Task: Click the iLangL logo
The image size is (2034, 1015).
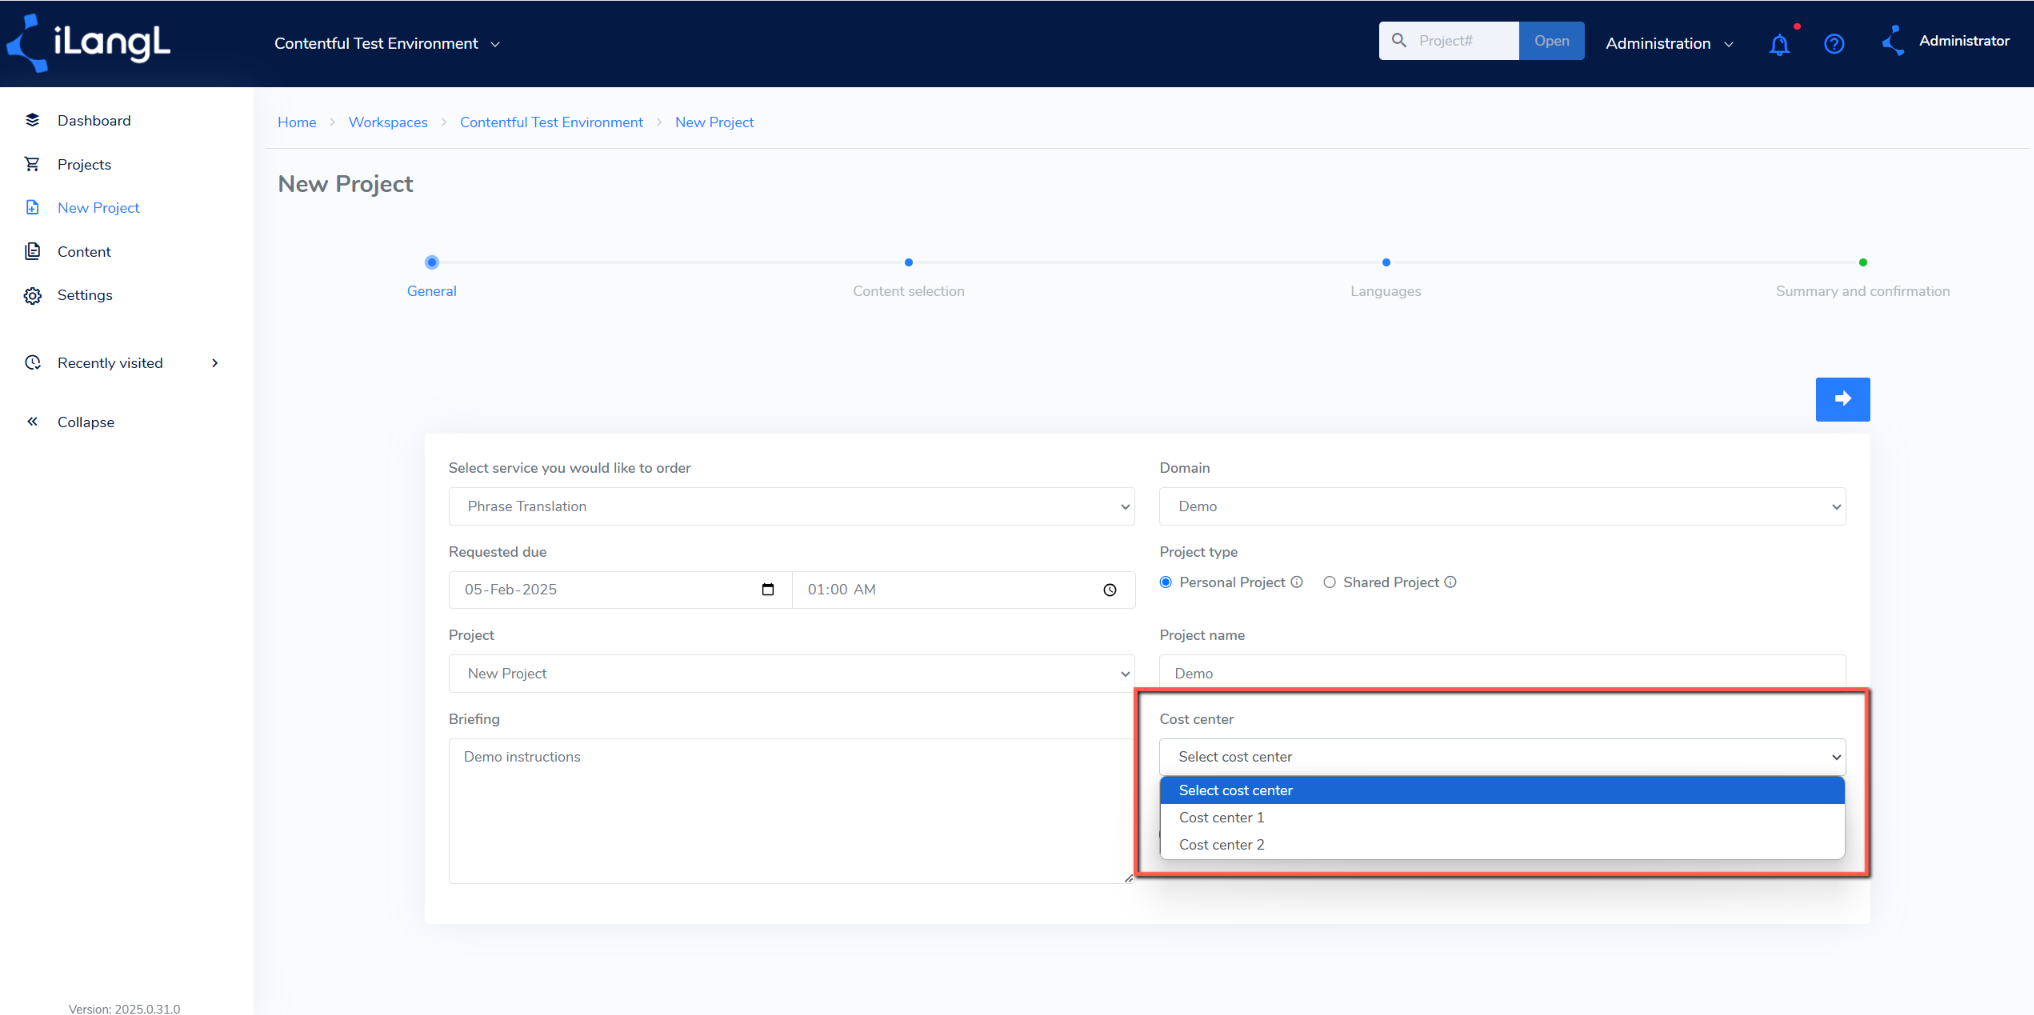Action: pyautogui.click(x=89, y=43)
